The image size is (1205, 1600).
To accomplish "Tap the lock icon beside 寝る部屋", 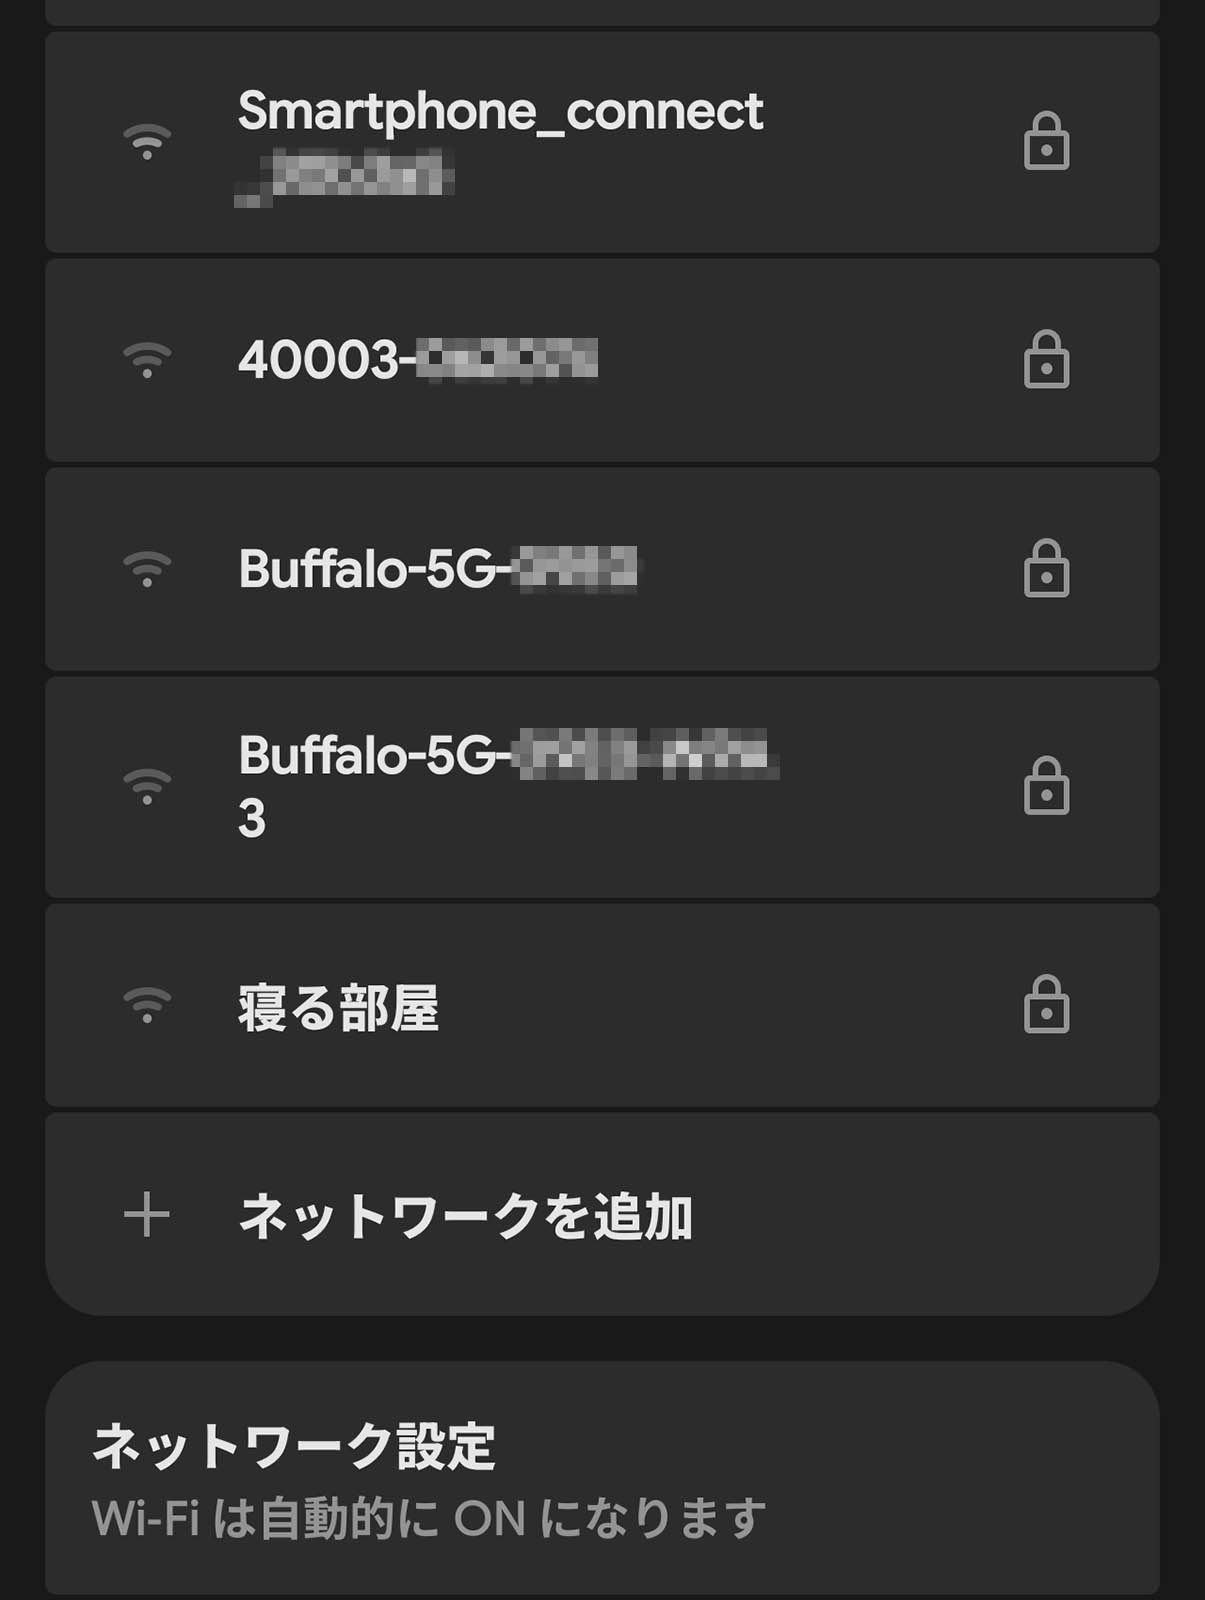I will [1046, 1004].
